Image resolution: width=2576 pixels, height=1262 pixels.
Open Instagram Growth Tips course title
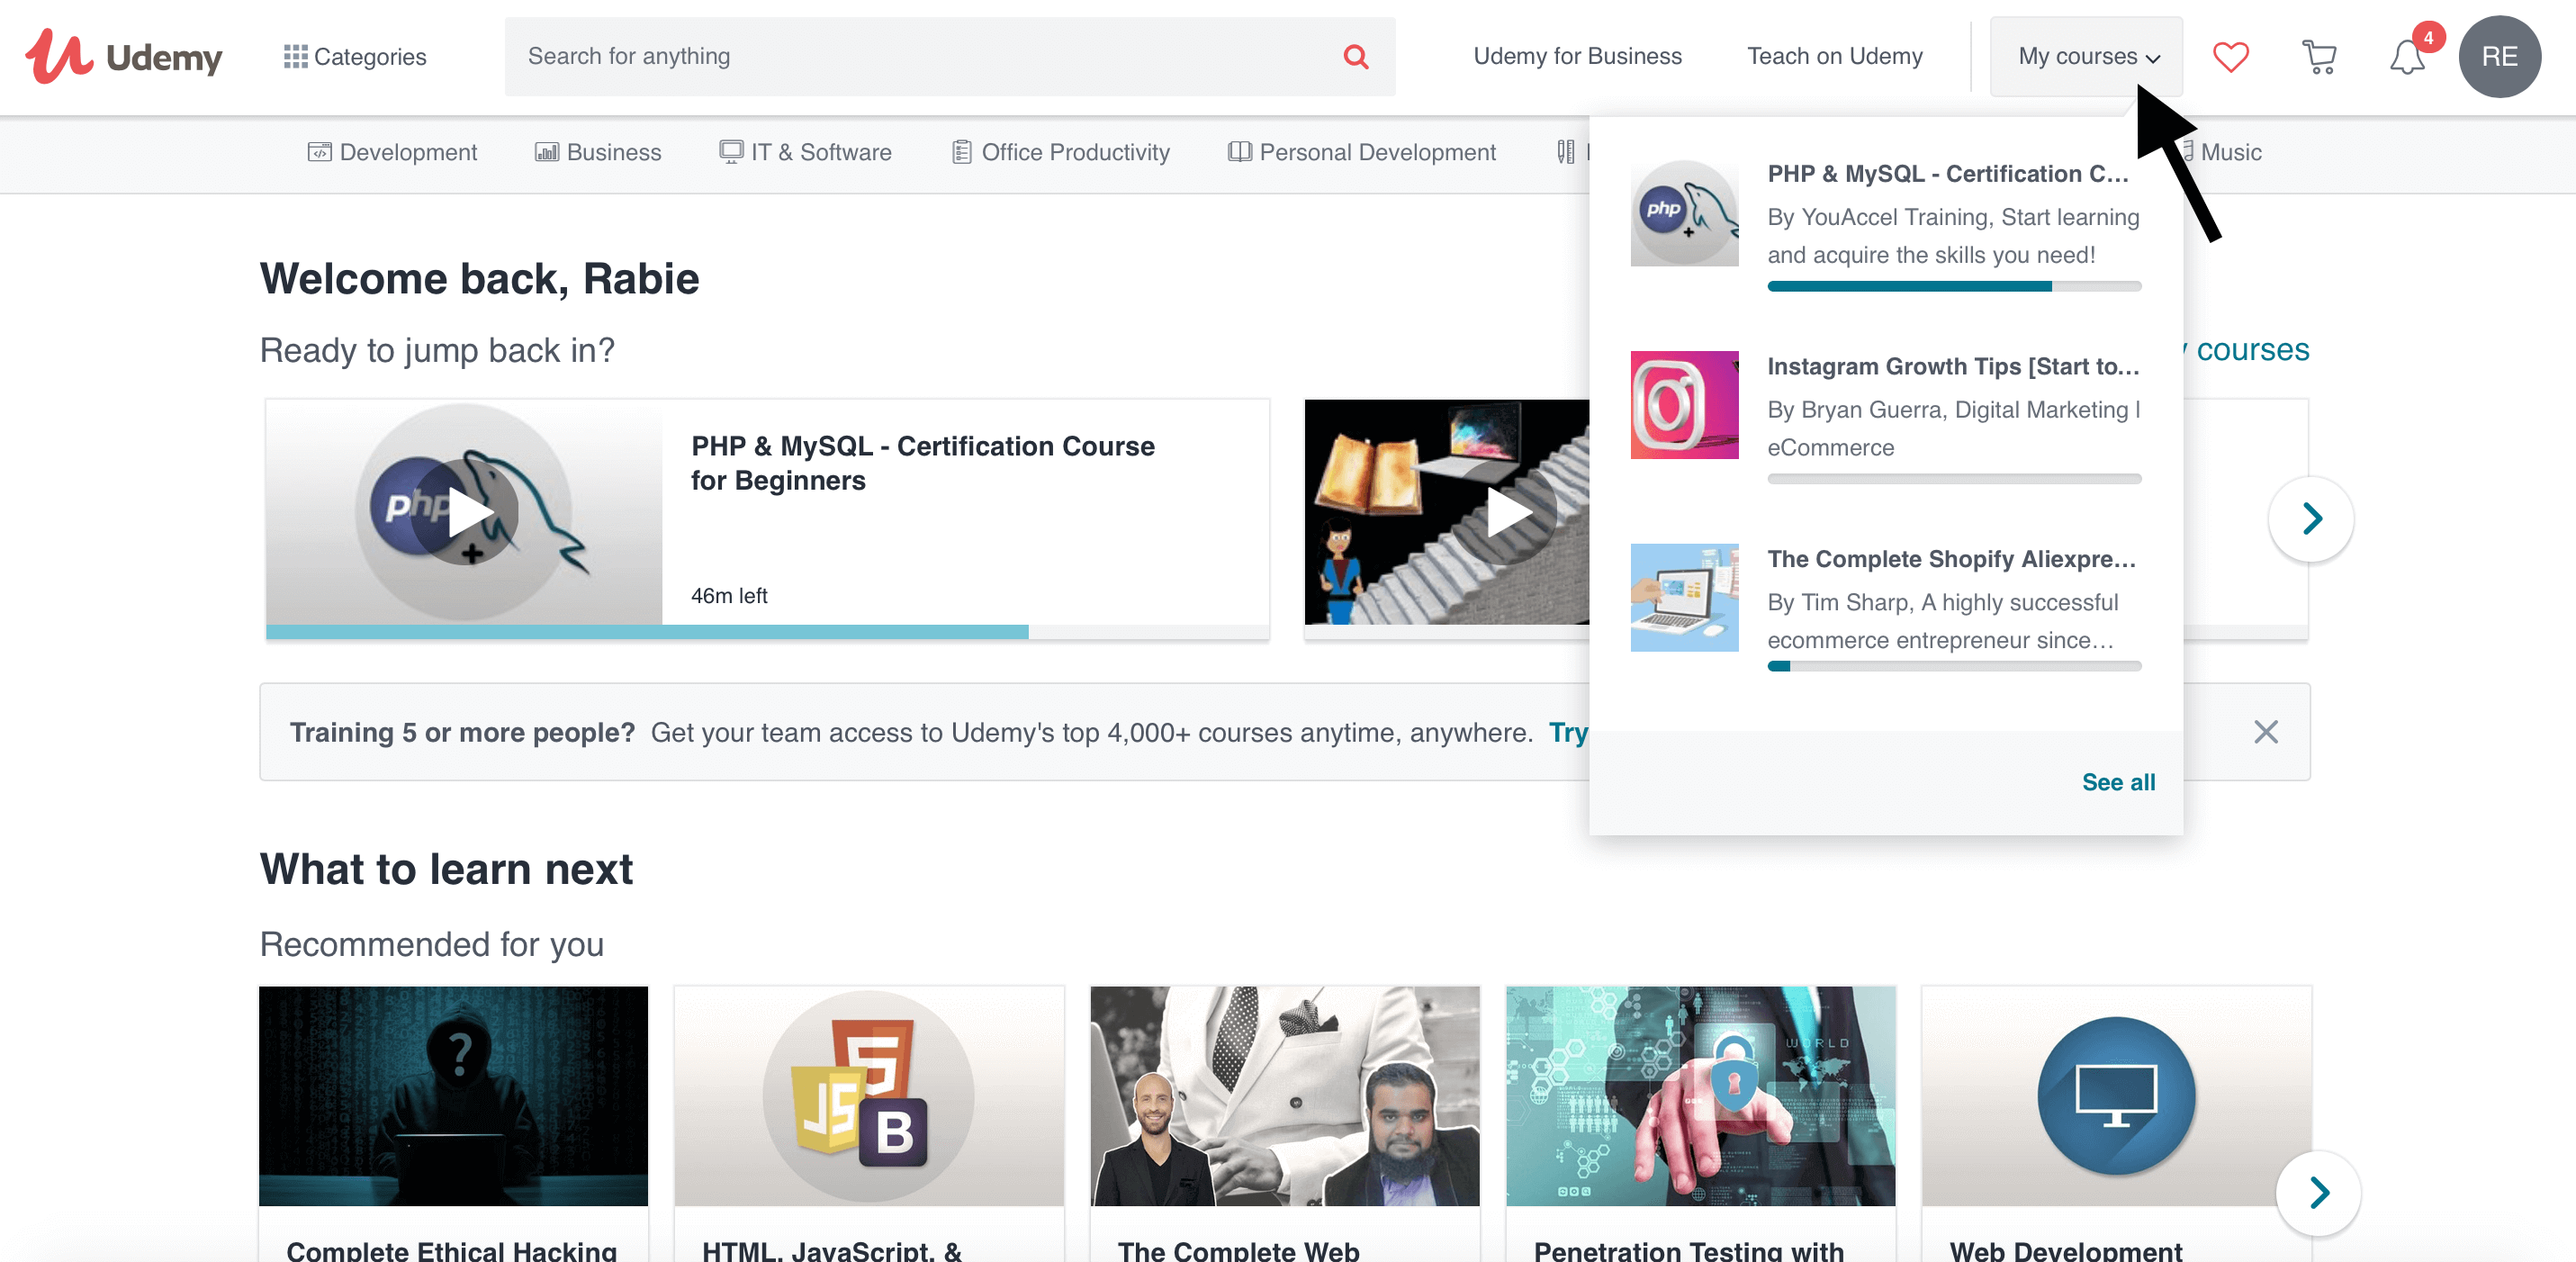(x=1953, y=366)
